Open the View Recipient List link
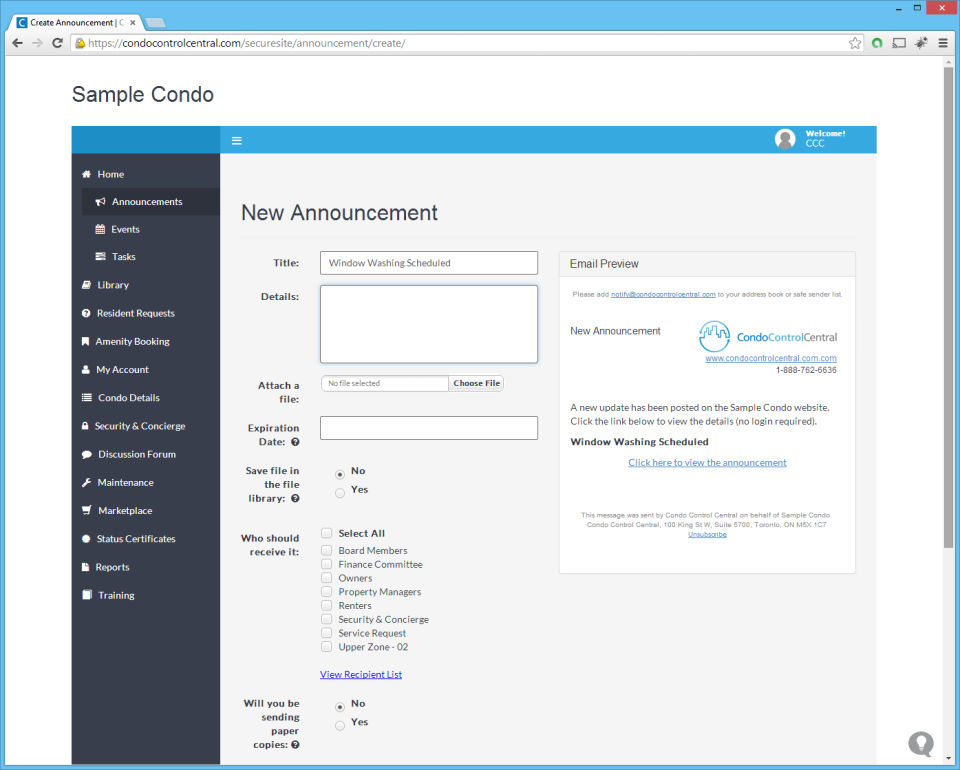Viewport: 960px width, 770px height. point(361,674)
